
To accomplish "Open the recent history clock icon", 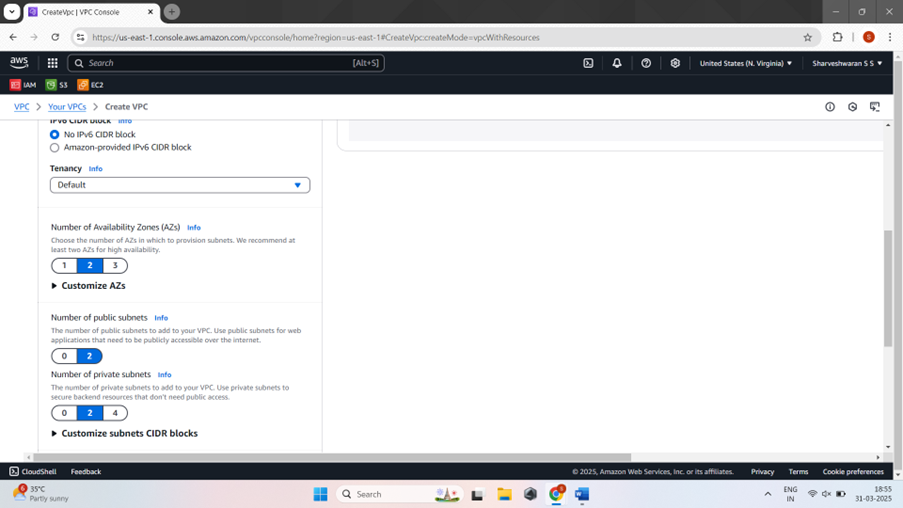I will point(852,107).
